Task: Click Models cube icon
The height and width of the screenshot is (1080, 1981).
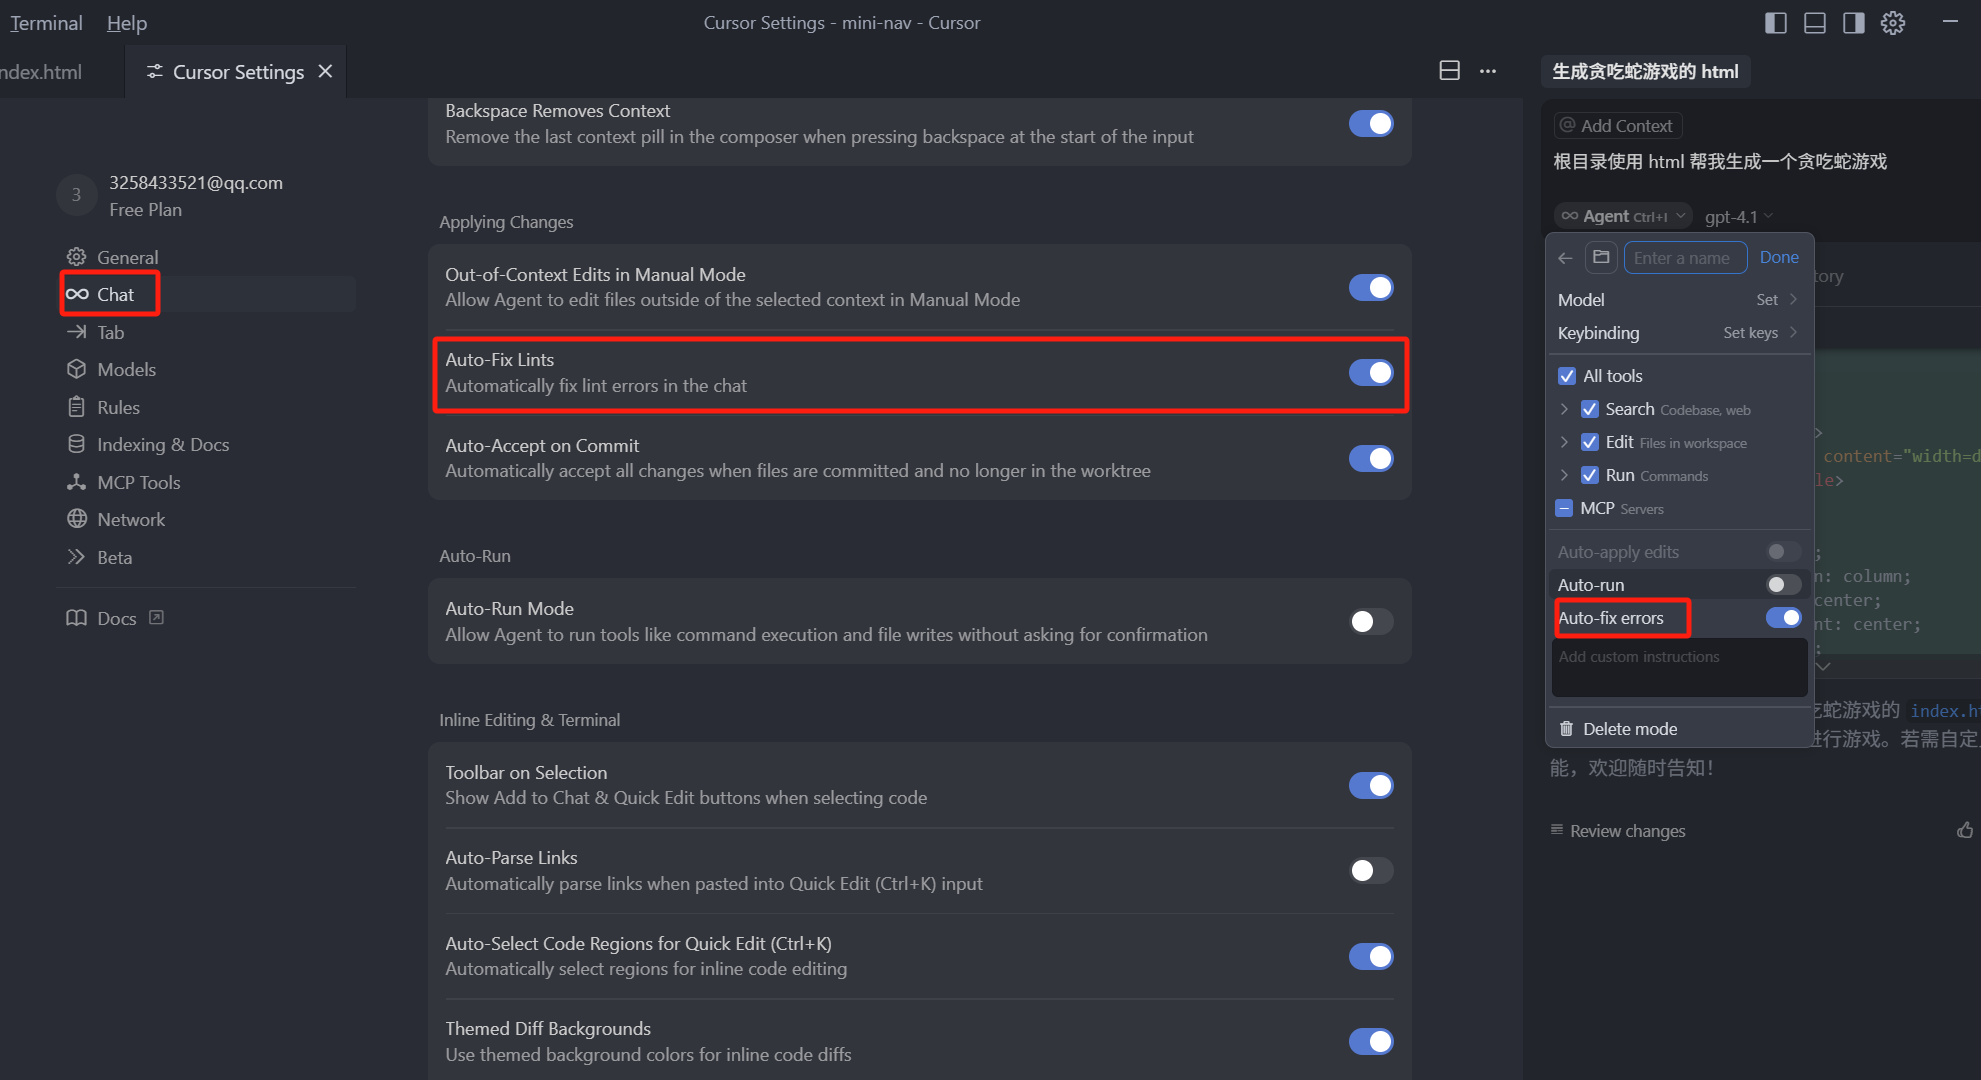Action: [x=76, y=369]
